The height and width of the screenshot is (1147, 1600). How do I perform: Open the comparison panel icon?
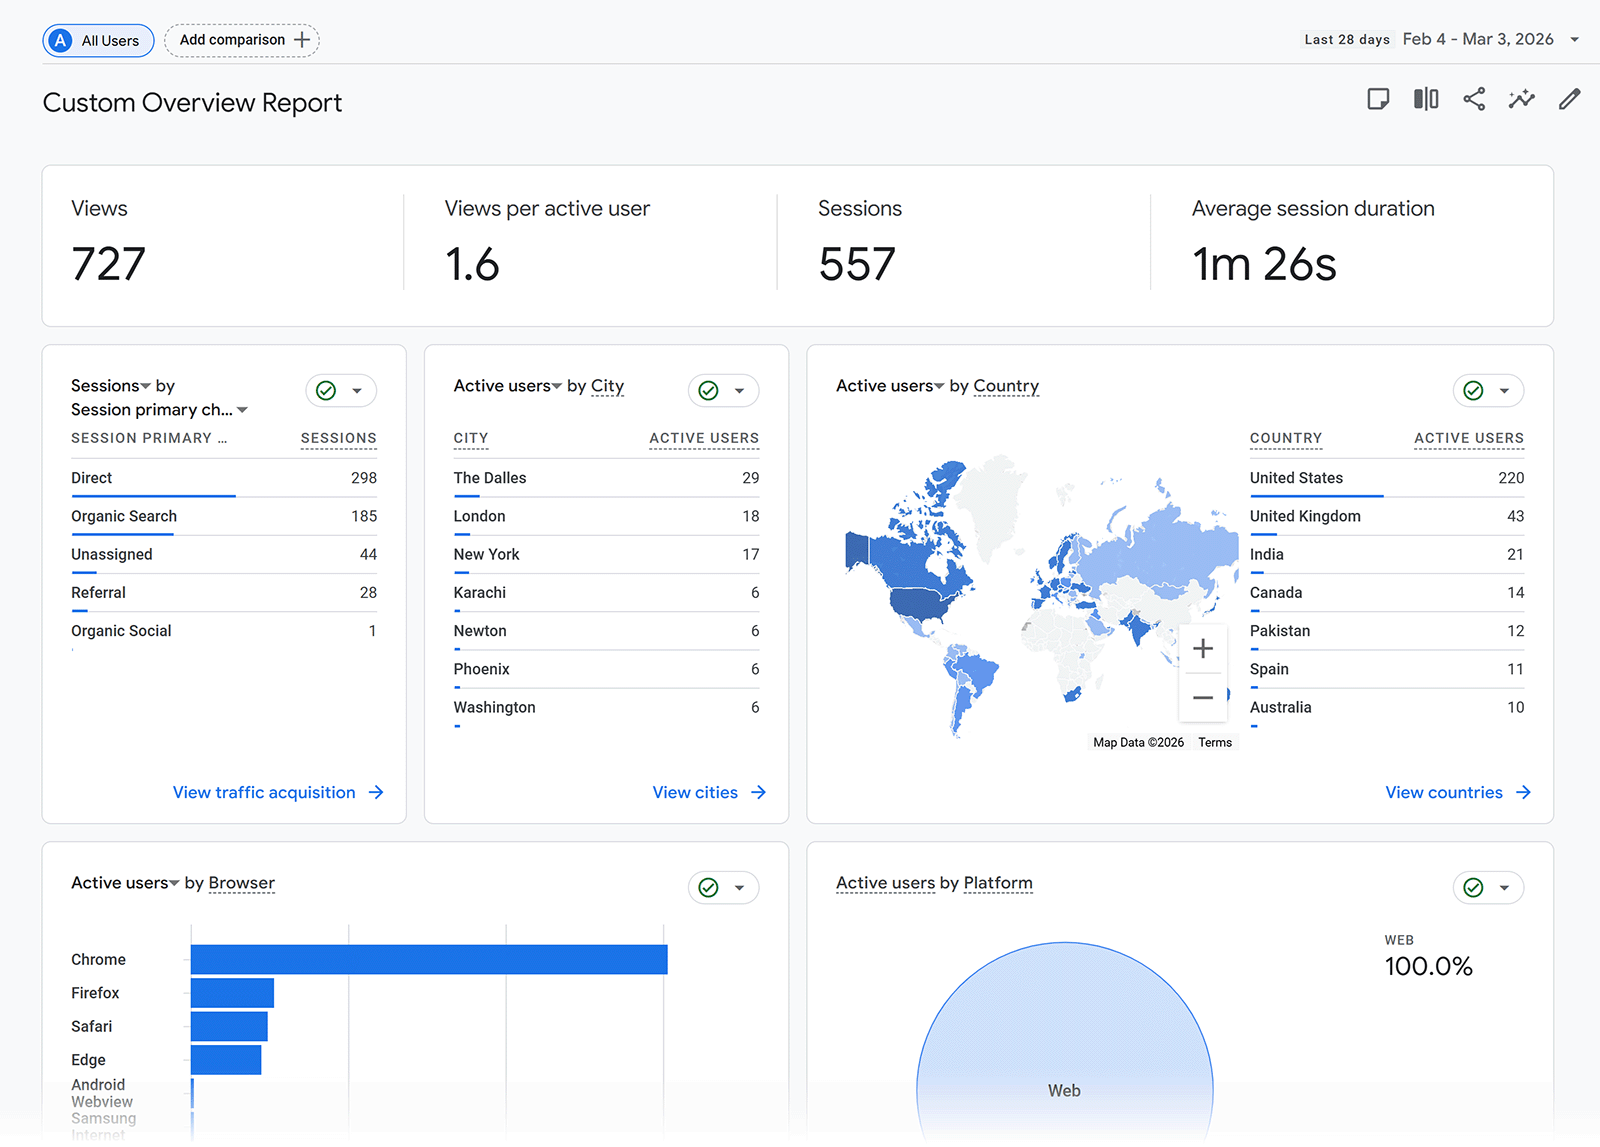coord(1425,99)
